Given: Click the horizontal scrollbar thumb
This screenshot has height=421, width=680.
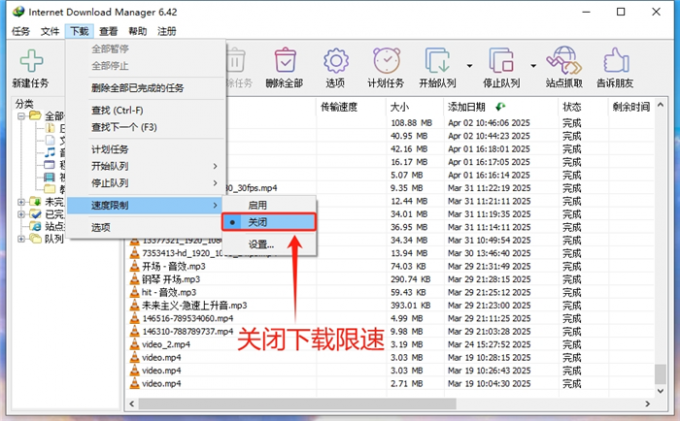Looking at the screenshot, I should [297, 404].
